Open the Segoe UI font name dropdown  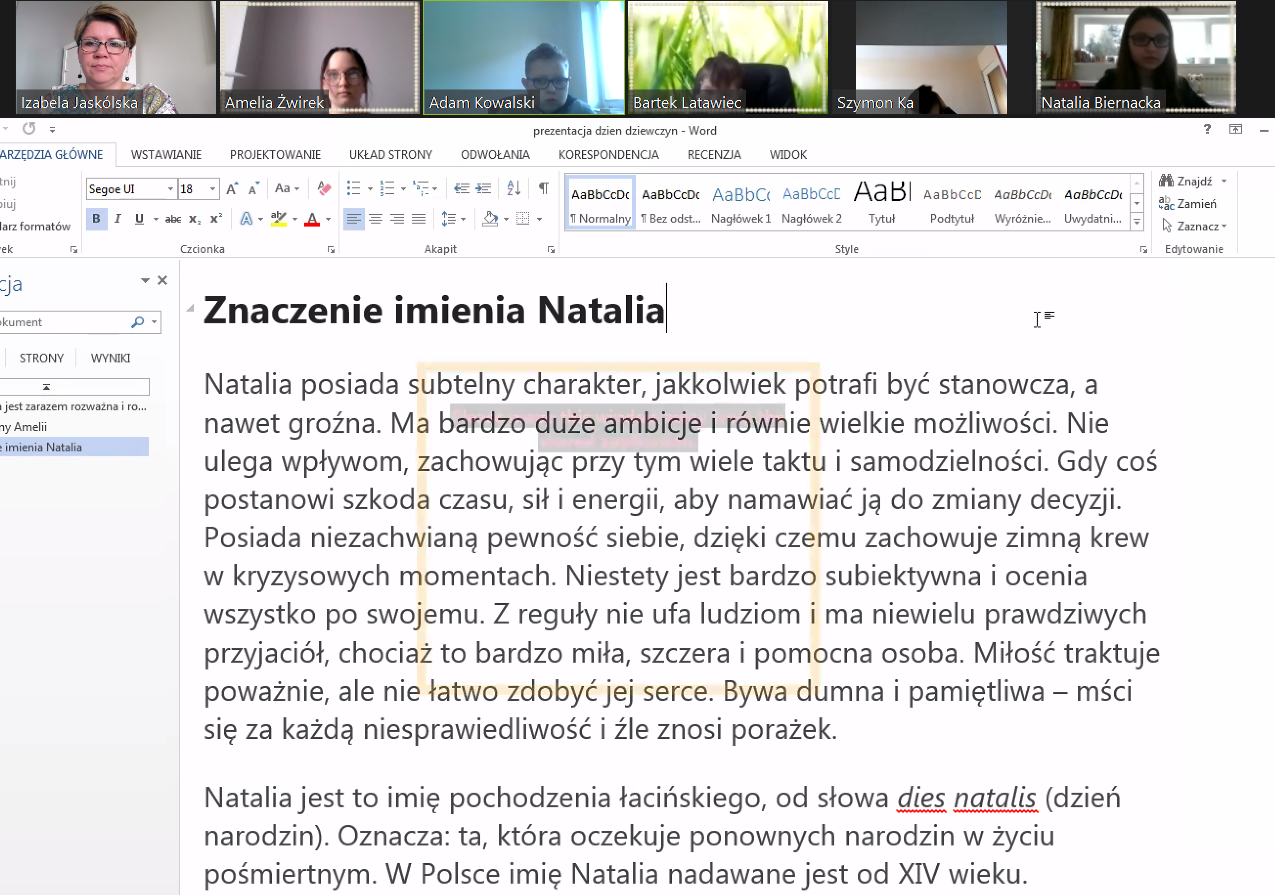169,189
